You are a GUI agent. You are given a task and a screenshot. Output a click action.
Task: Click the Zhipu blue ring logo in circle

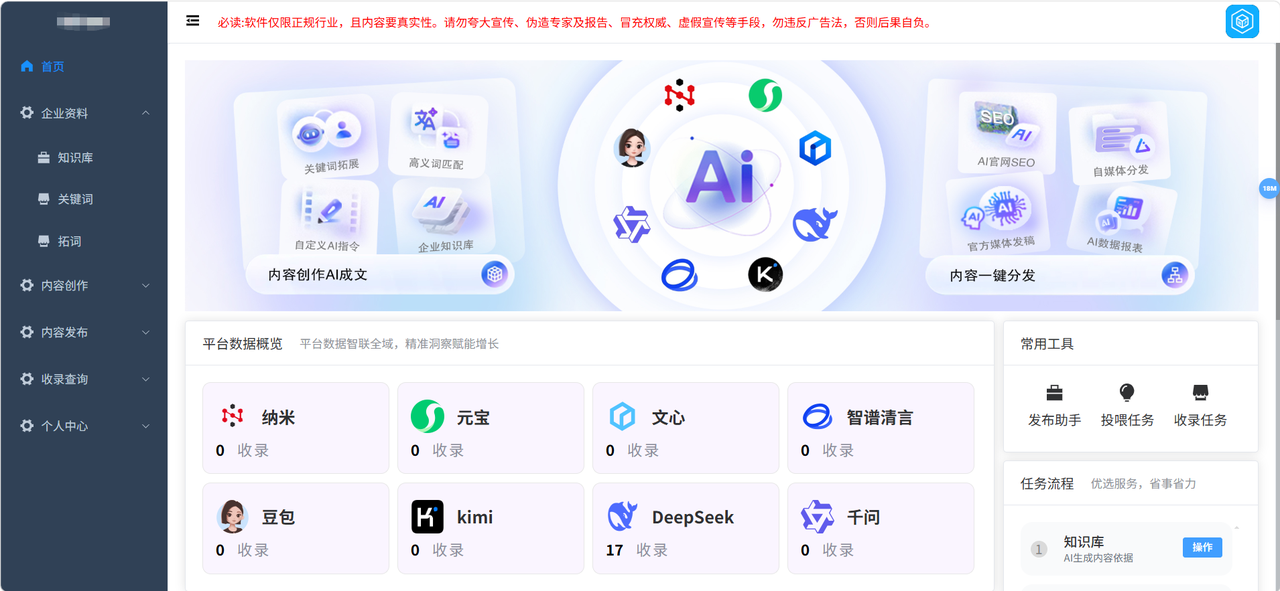coord(679,274)
